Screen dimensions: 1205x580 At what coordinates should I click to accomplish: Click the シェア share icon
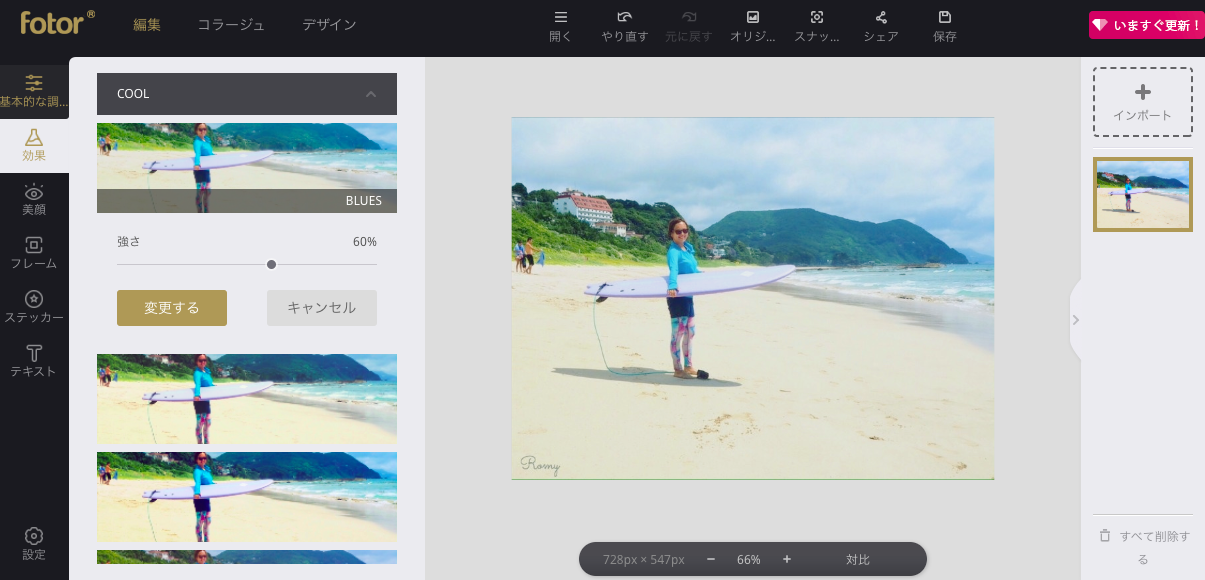[881, 17]
